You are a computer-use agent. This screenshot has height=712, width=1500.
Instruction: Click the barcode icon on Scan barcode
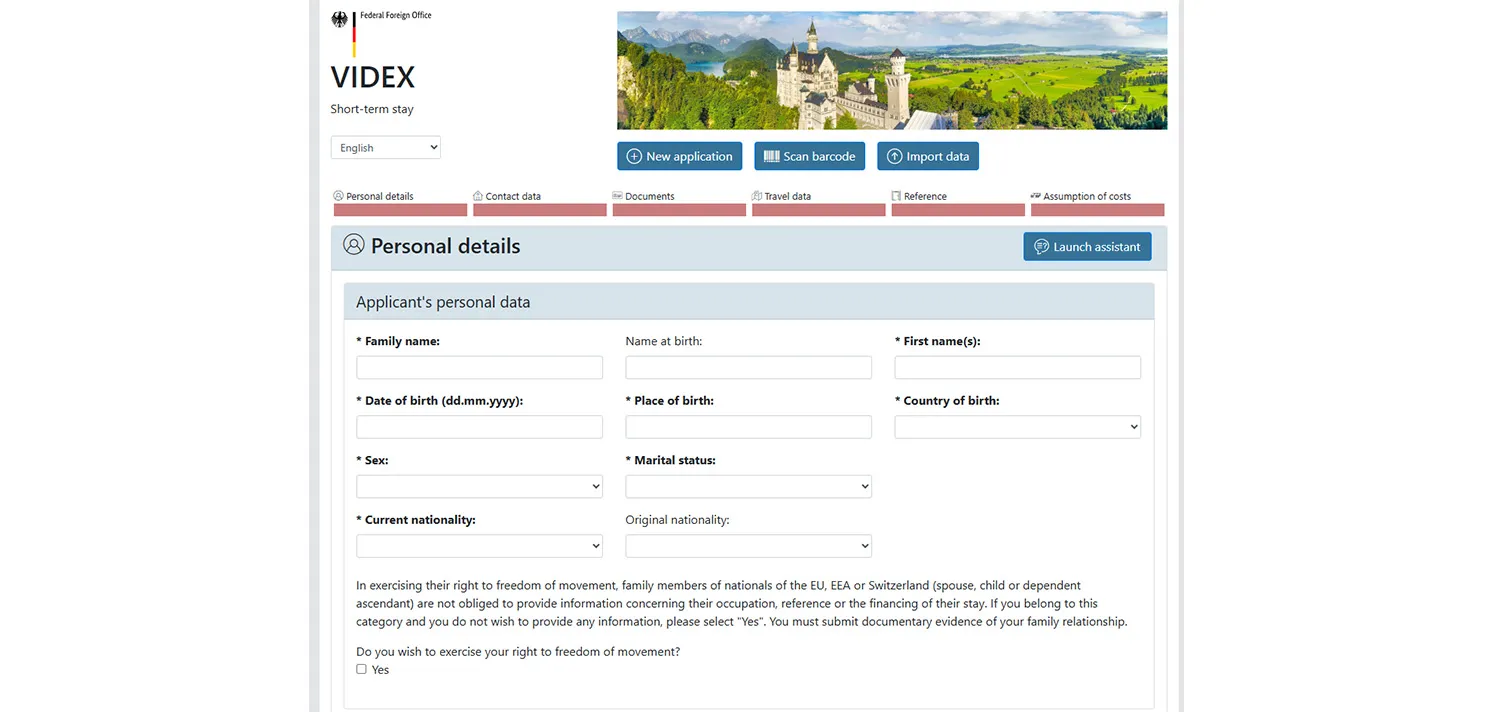[771, 156]
